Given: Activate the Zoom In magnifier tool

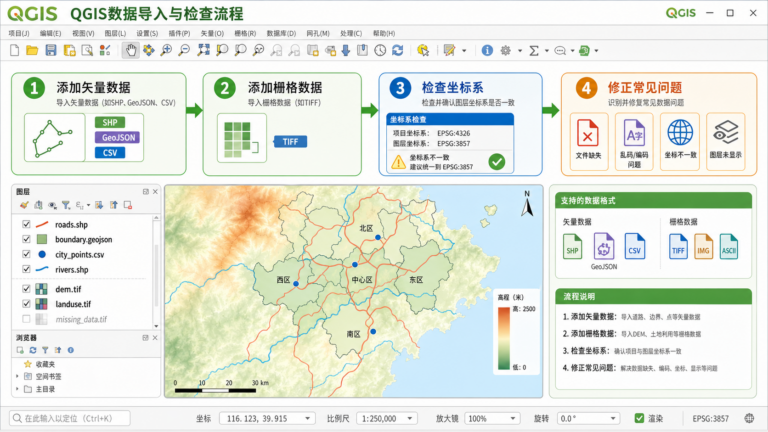Looking at the screenshot, I should 167,50.
